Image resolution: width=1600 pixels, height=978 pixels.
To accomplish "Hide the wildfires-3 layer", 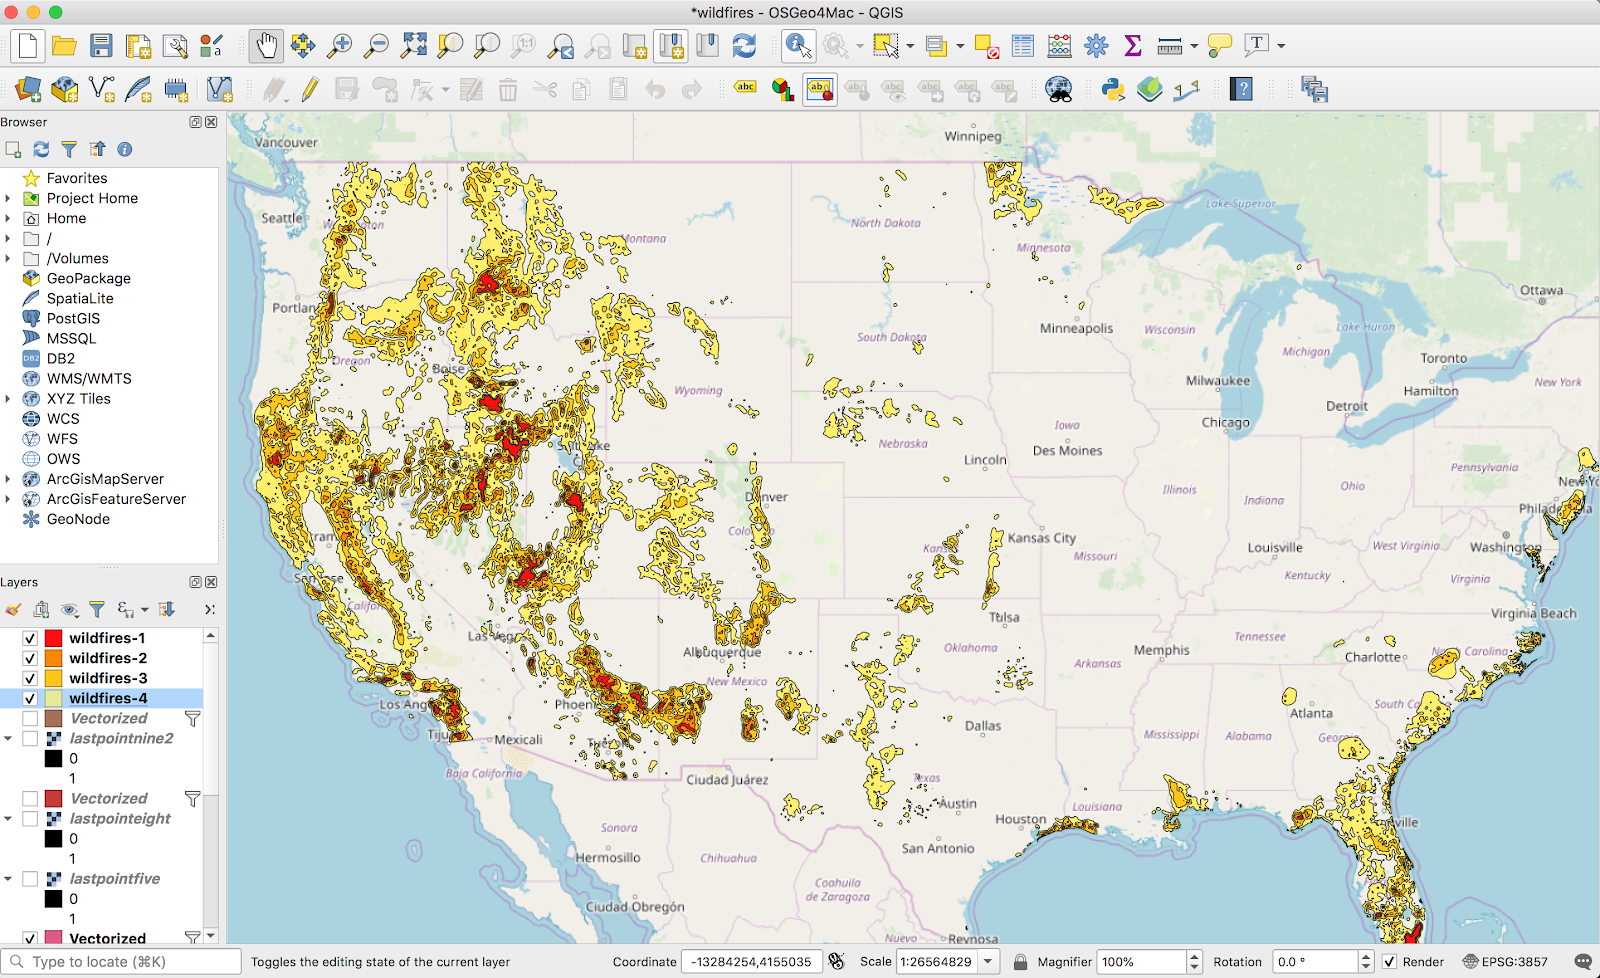I will coord(30,678).
